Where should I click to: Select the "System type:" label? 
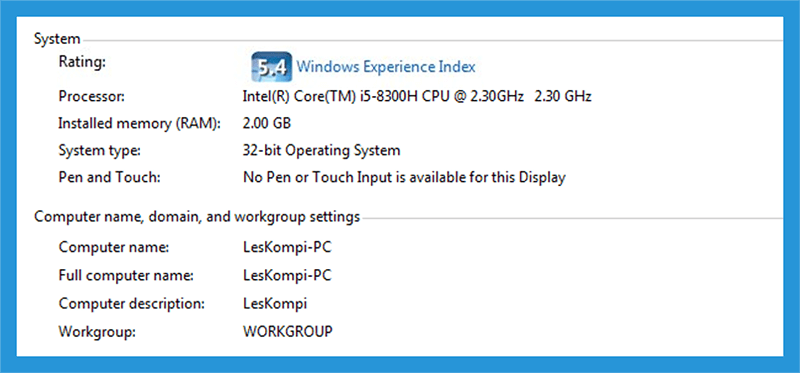click(99, 151)
